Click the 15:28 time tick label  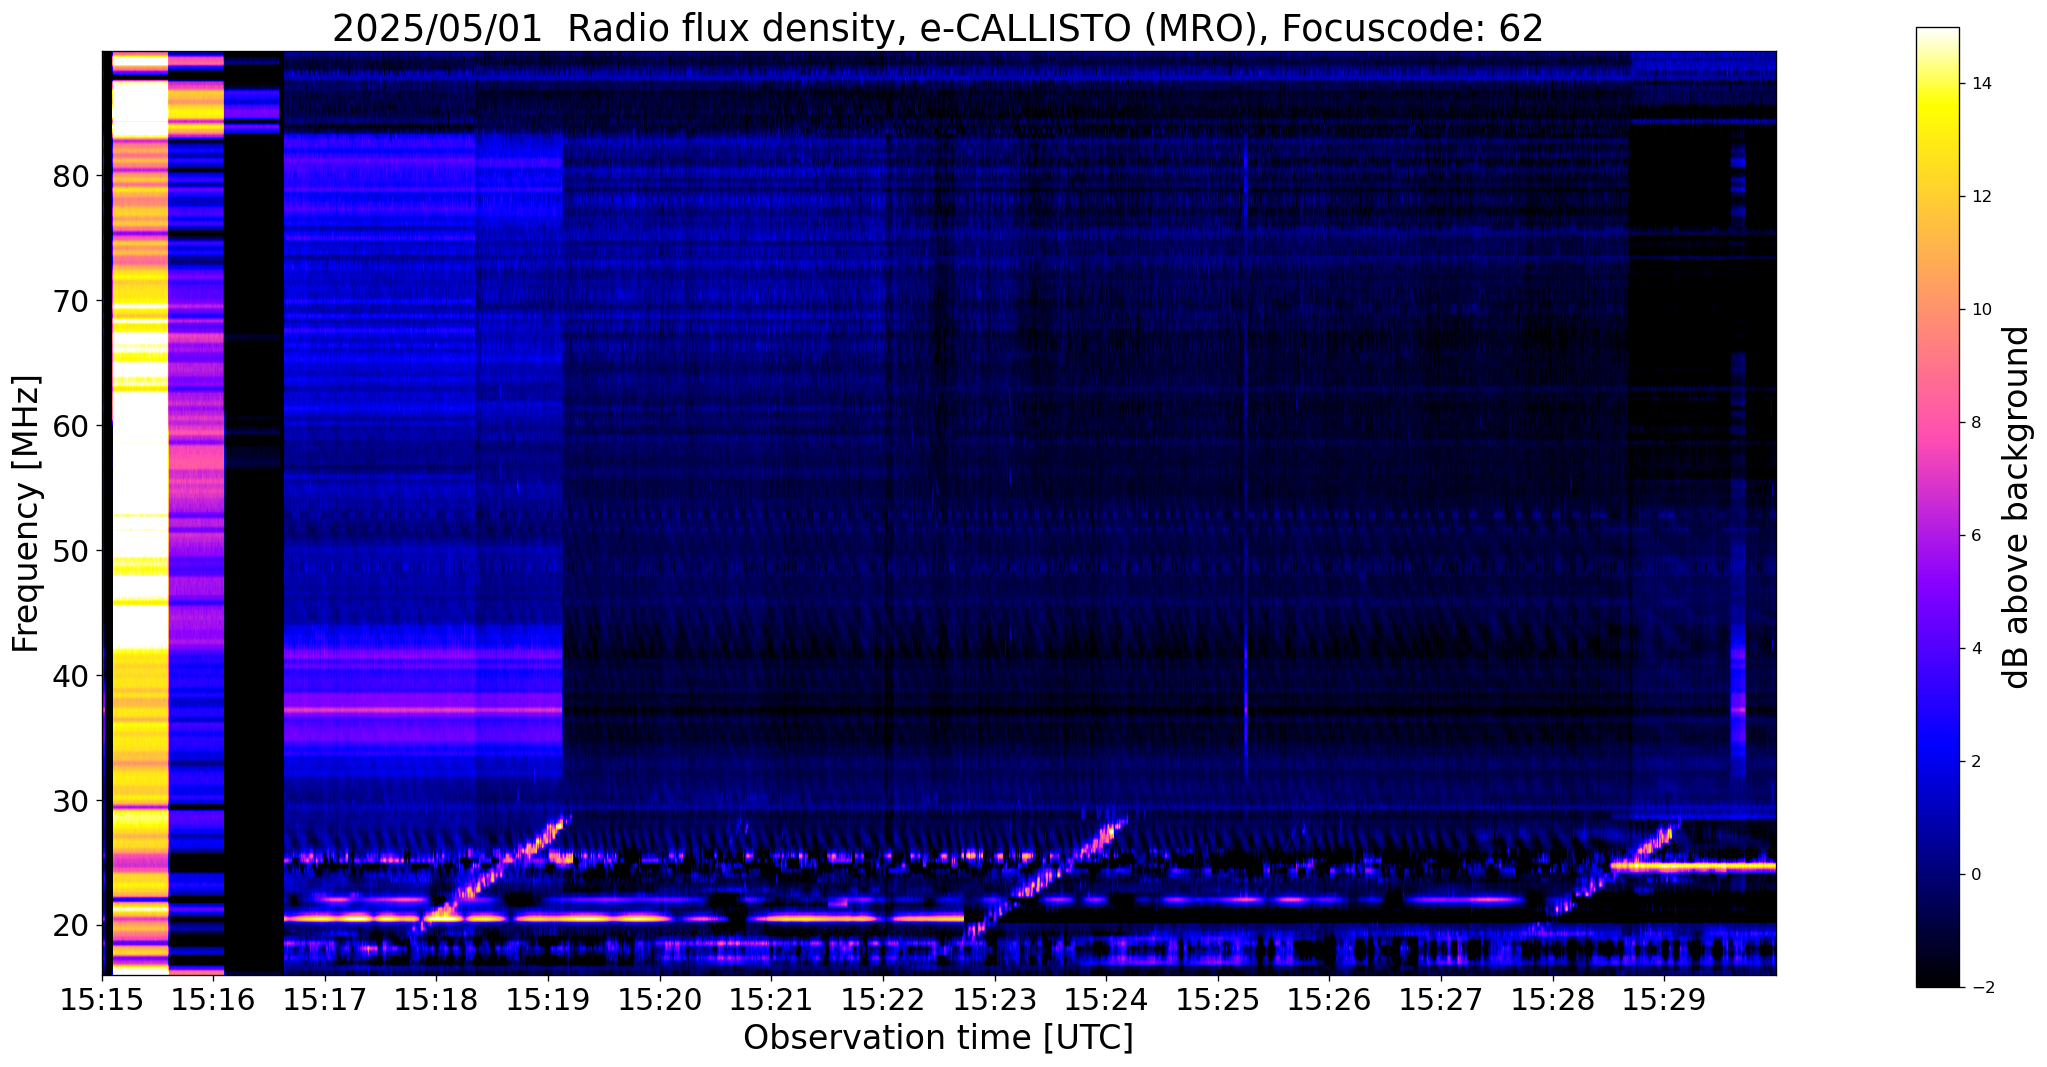(1552, 999)
